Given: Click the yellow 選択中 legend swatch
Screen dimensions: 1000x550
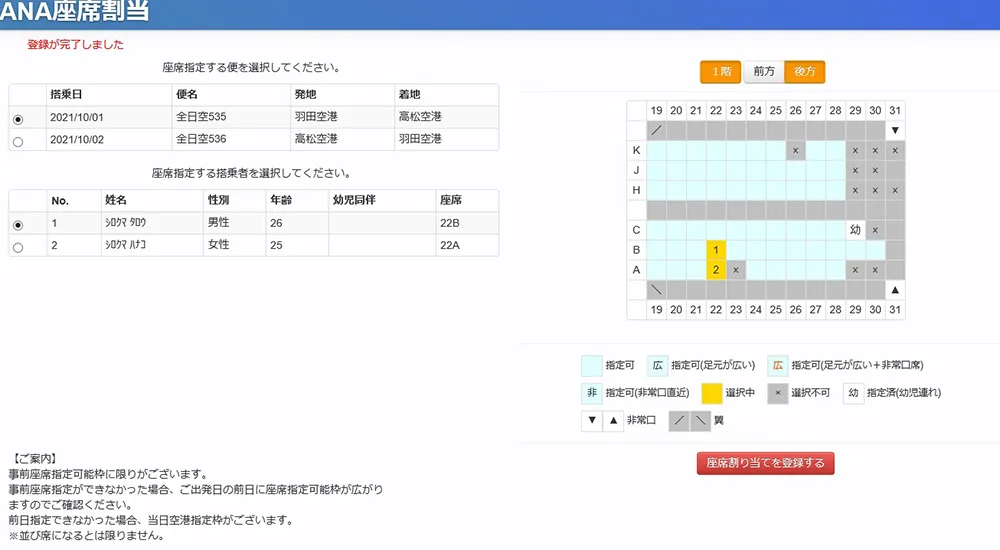Looking at the screenshot, I should click(x=712, y=393).
